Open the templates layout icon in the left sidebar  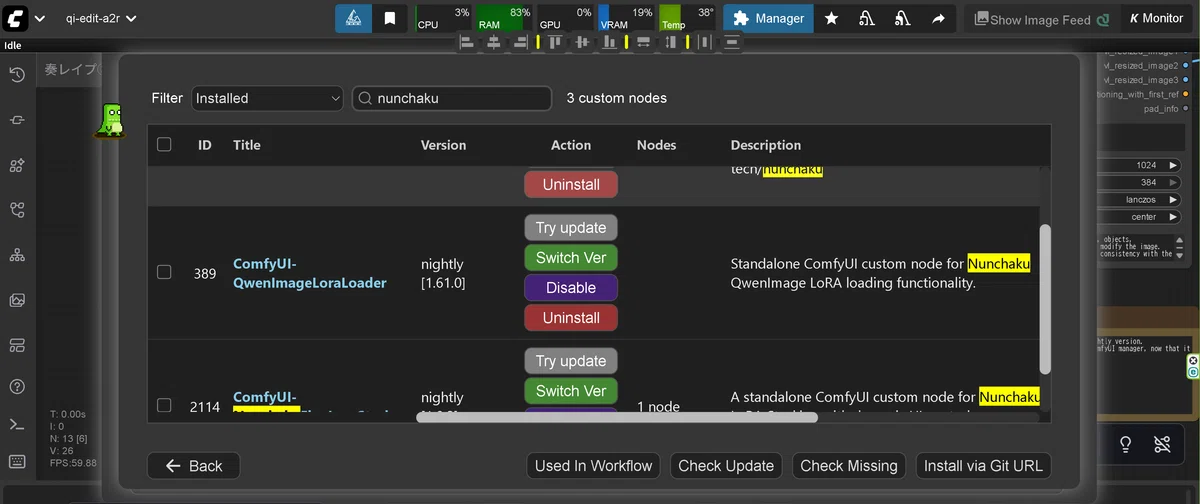[x=17, y=345]
